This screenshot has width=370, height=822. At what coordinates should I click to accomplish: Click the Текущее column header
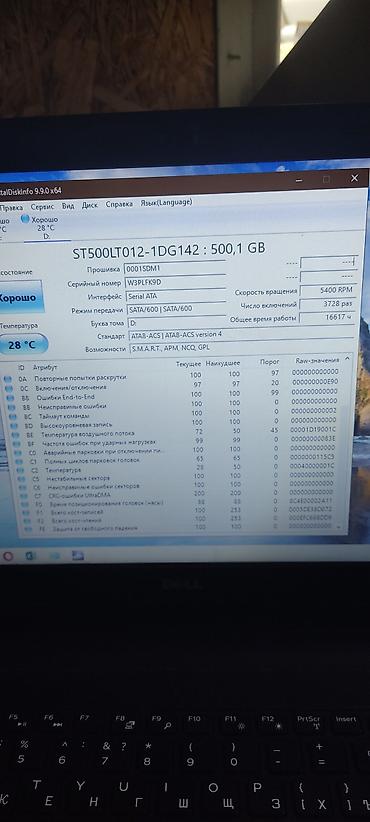pyautogui.click(x=189, y=363)
